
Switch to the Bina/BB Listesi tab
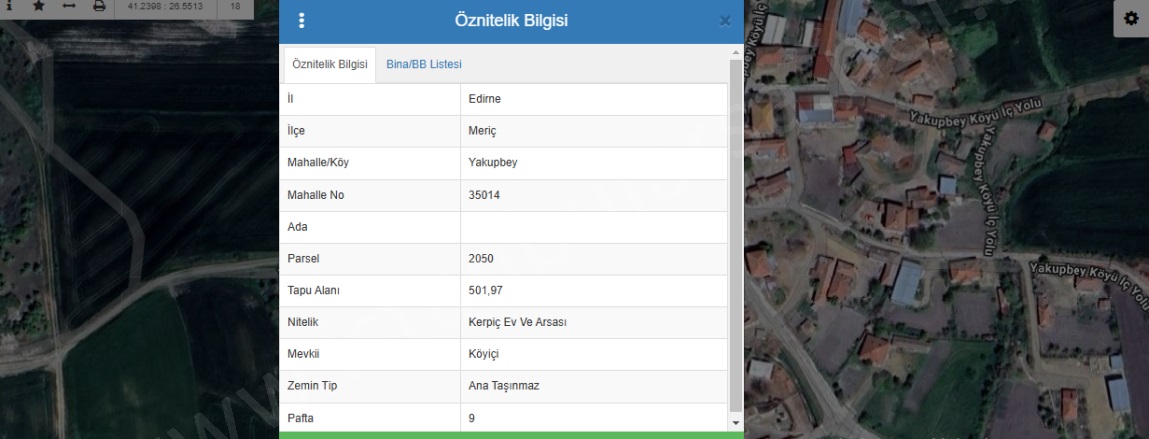click(424, 64)
